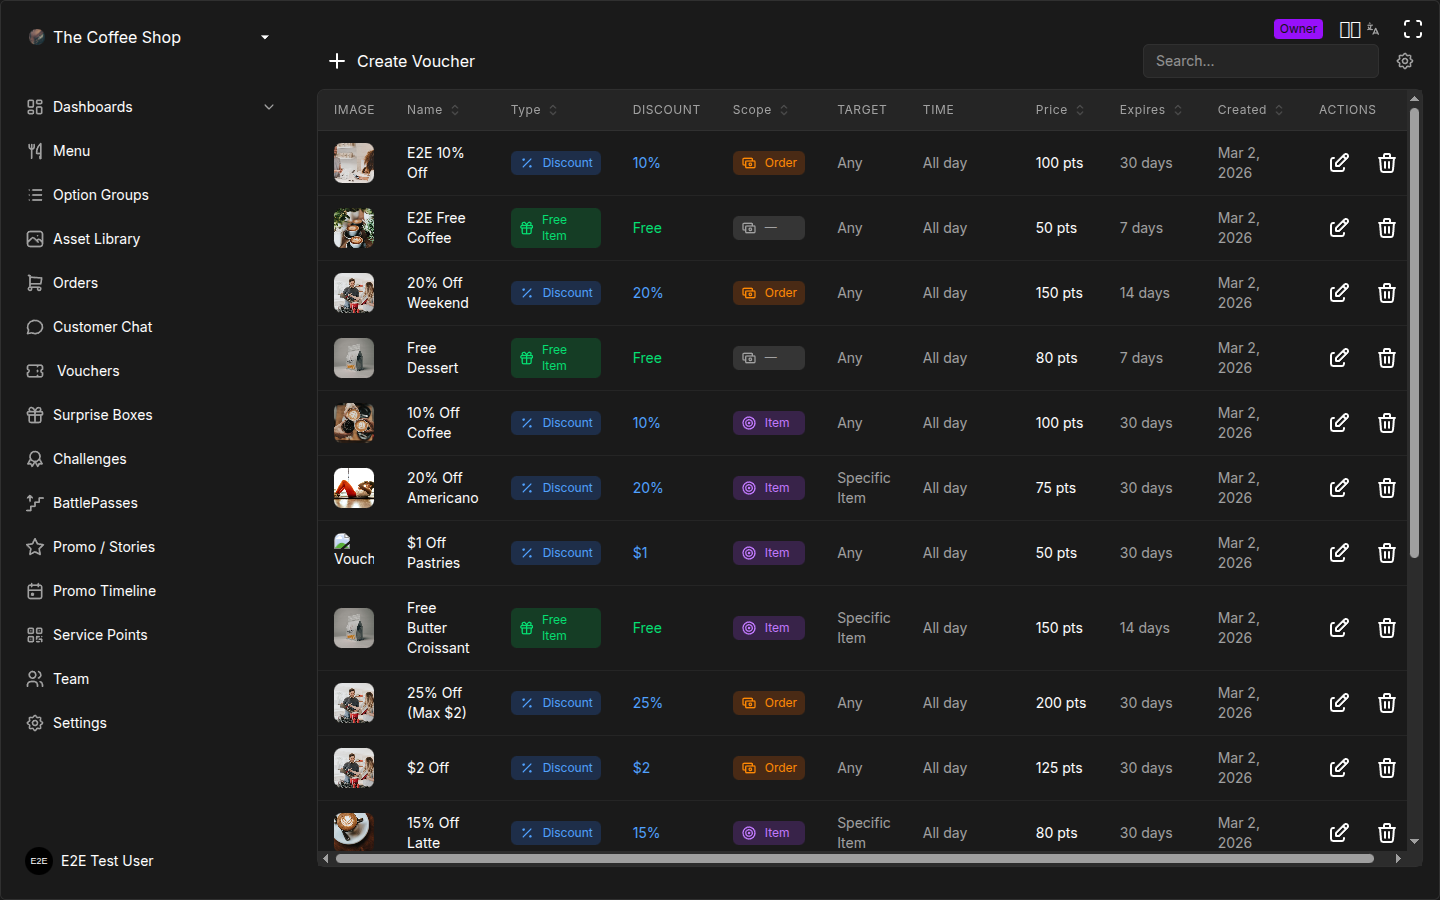Image resolution: width=1440 pixels, height=900 pixels.
Task: Go to Promo Timeline section
Action: [x=104, y=591]
